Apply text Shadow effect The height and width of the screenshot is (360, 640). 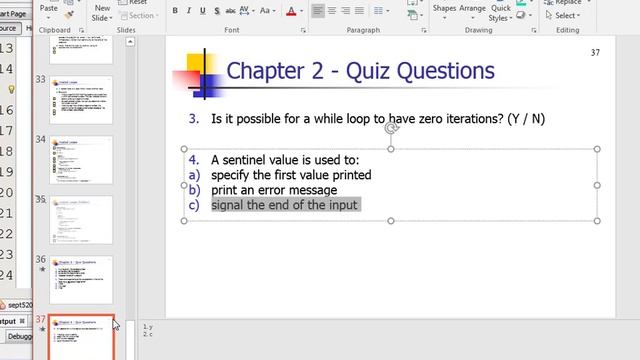coord(216,11)
